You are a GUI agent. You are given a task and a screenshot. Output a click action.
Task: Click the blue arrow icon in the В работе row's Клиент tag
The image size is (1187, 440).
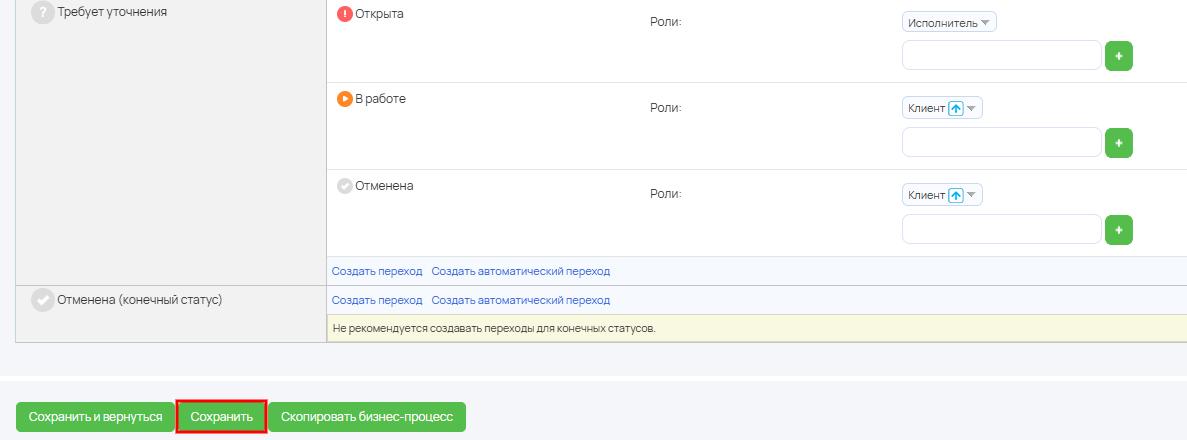click(956, 108)
